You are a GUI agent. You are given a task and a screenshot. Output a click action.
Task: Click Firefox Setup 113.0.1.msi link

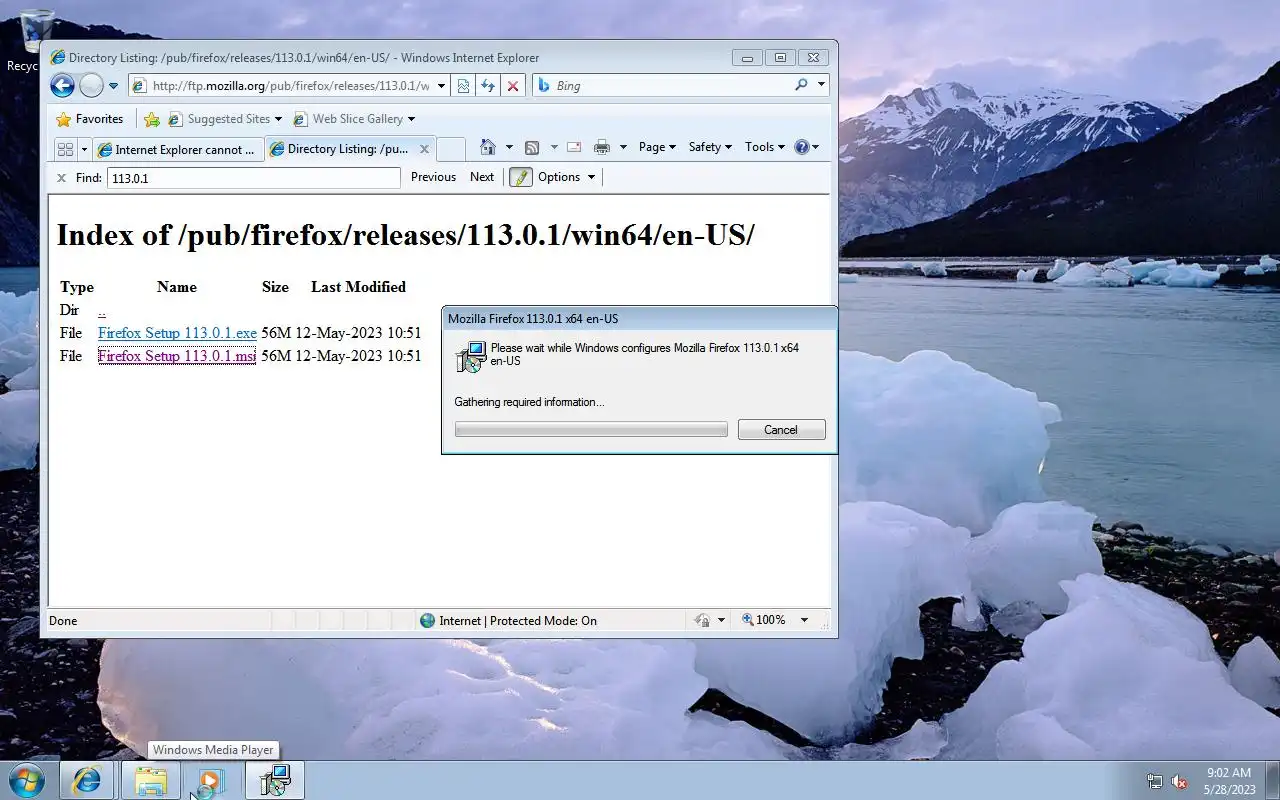tap(177, 356)
